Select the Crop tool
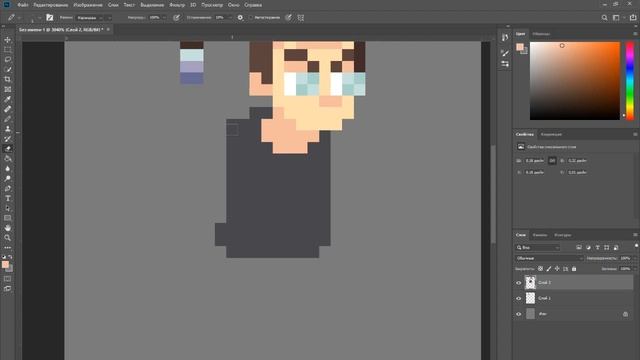This screenshot has height=360, width=640. [x=8, y=79]
